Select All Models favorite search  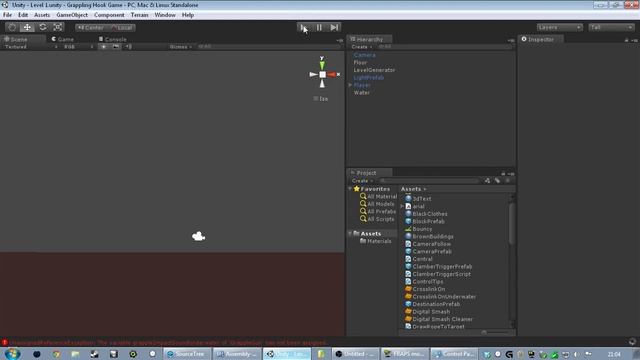[377, 204]
